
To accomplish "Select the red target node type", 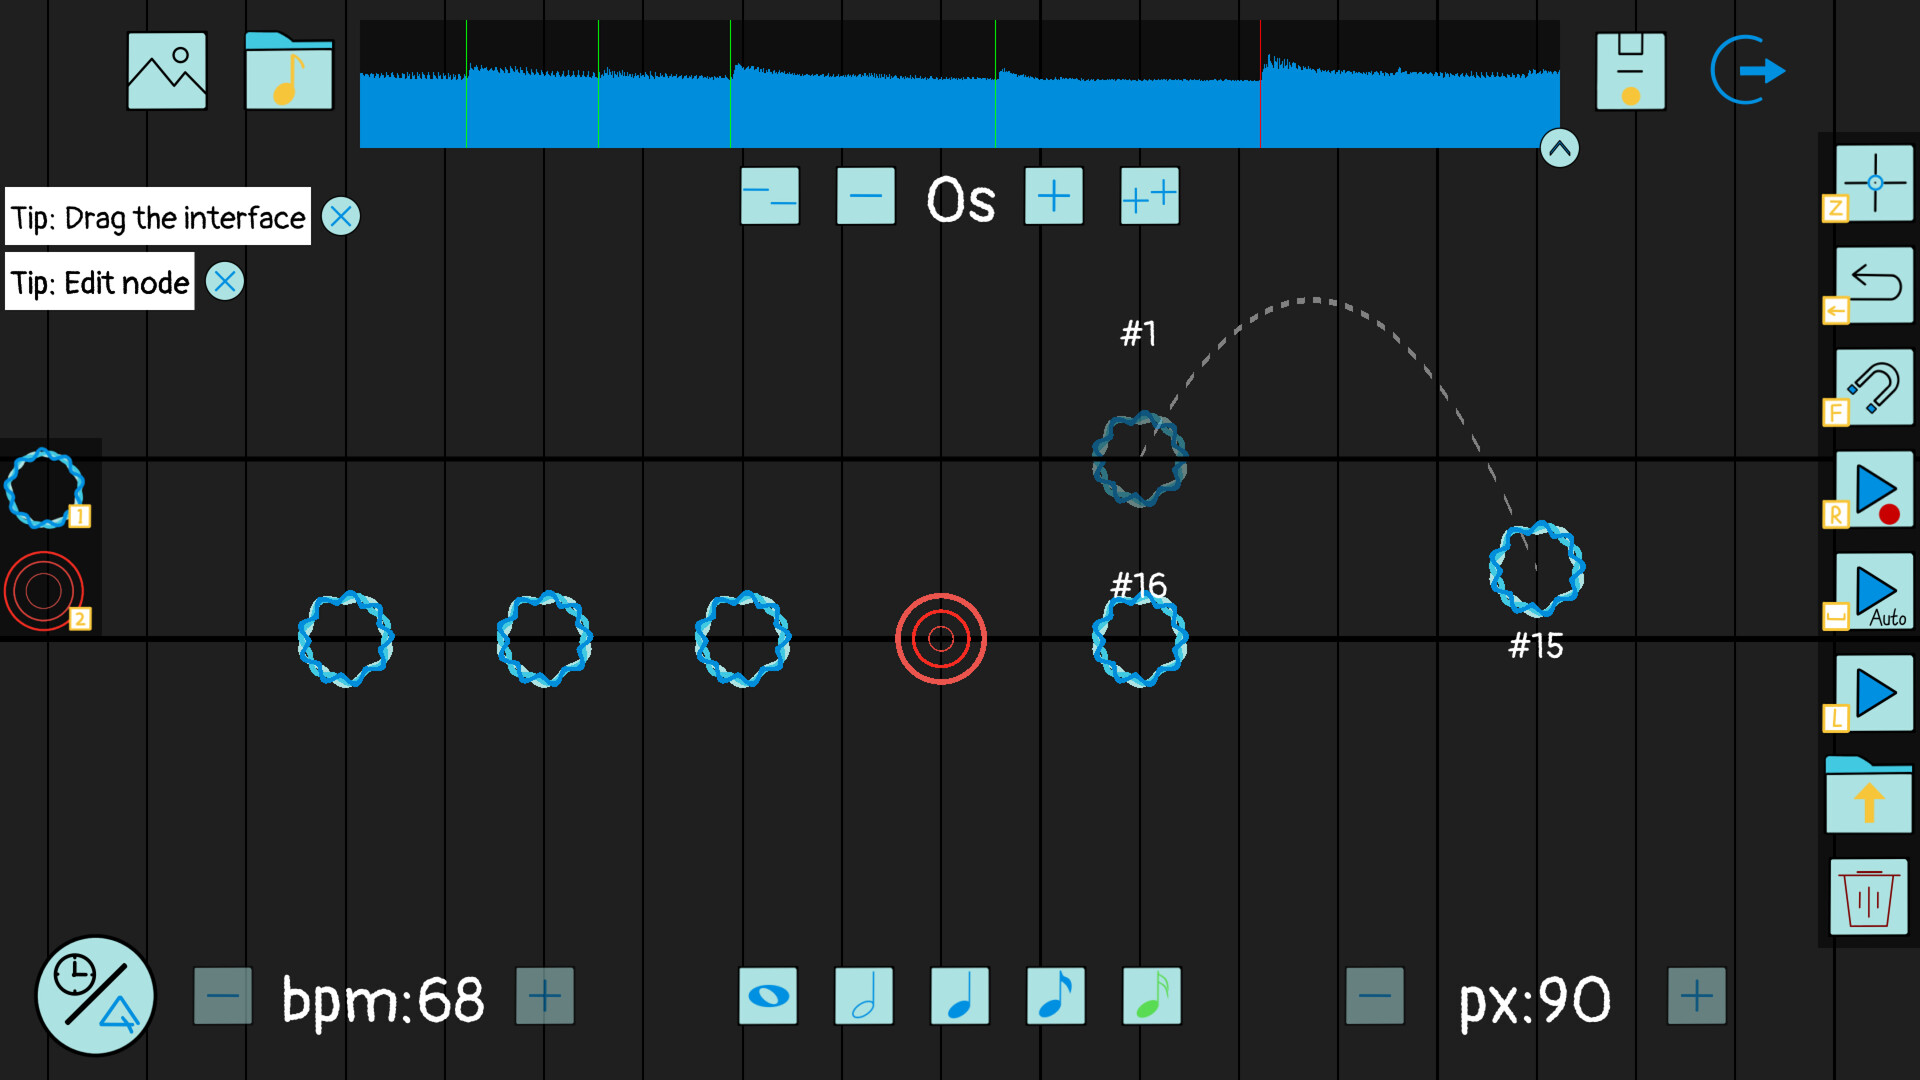I will click(x=44, y=591).
